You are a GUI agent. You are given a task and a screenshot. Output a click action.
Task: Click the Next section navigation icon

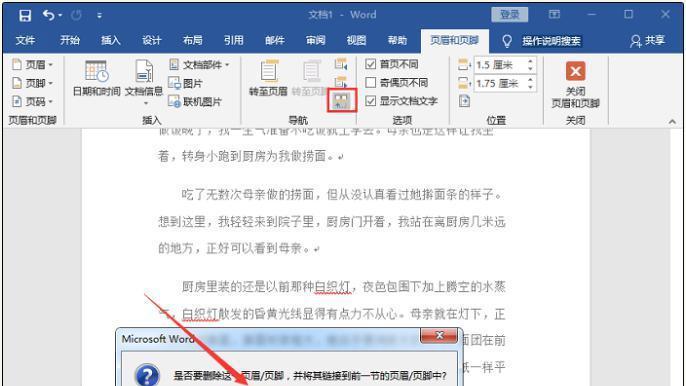pos(341,82)
